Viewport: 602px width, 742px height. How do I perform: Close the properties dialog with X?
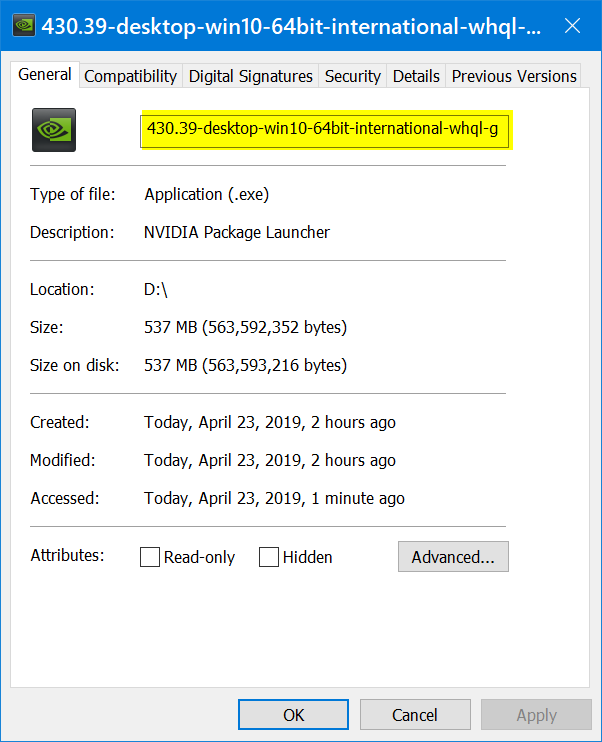coord(572,26)
